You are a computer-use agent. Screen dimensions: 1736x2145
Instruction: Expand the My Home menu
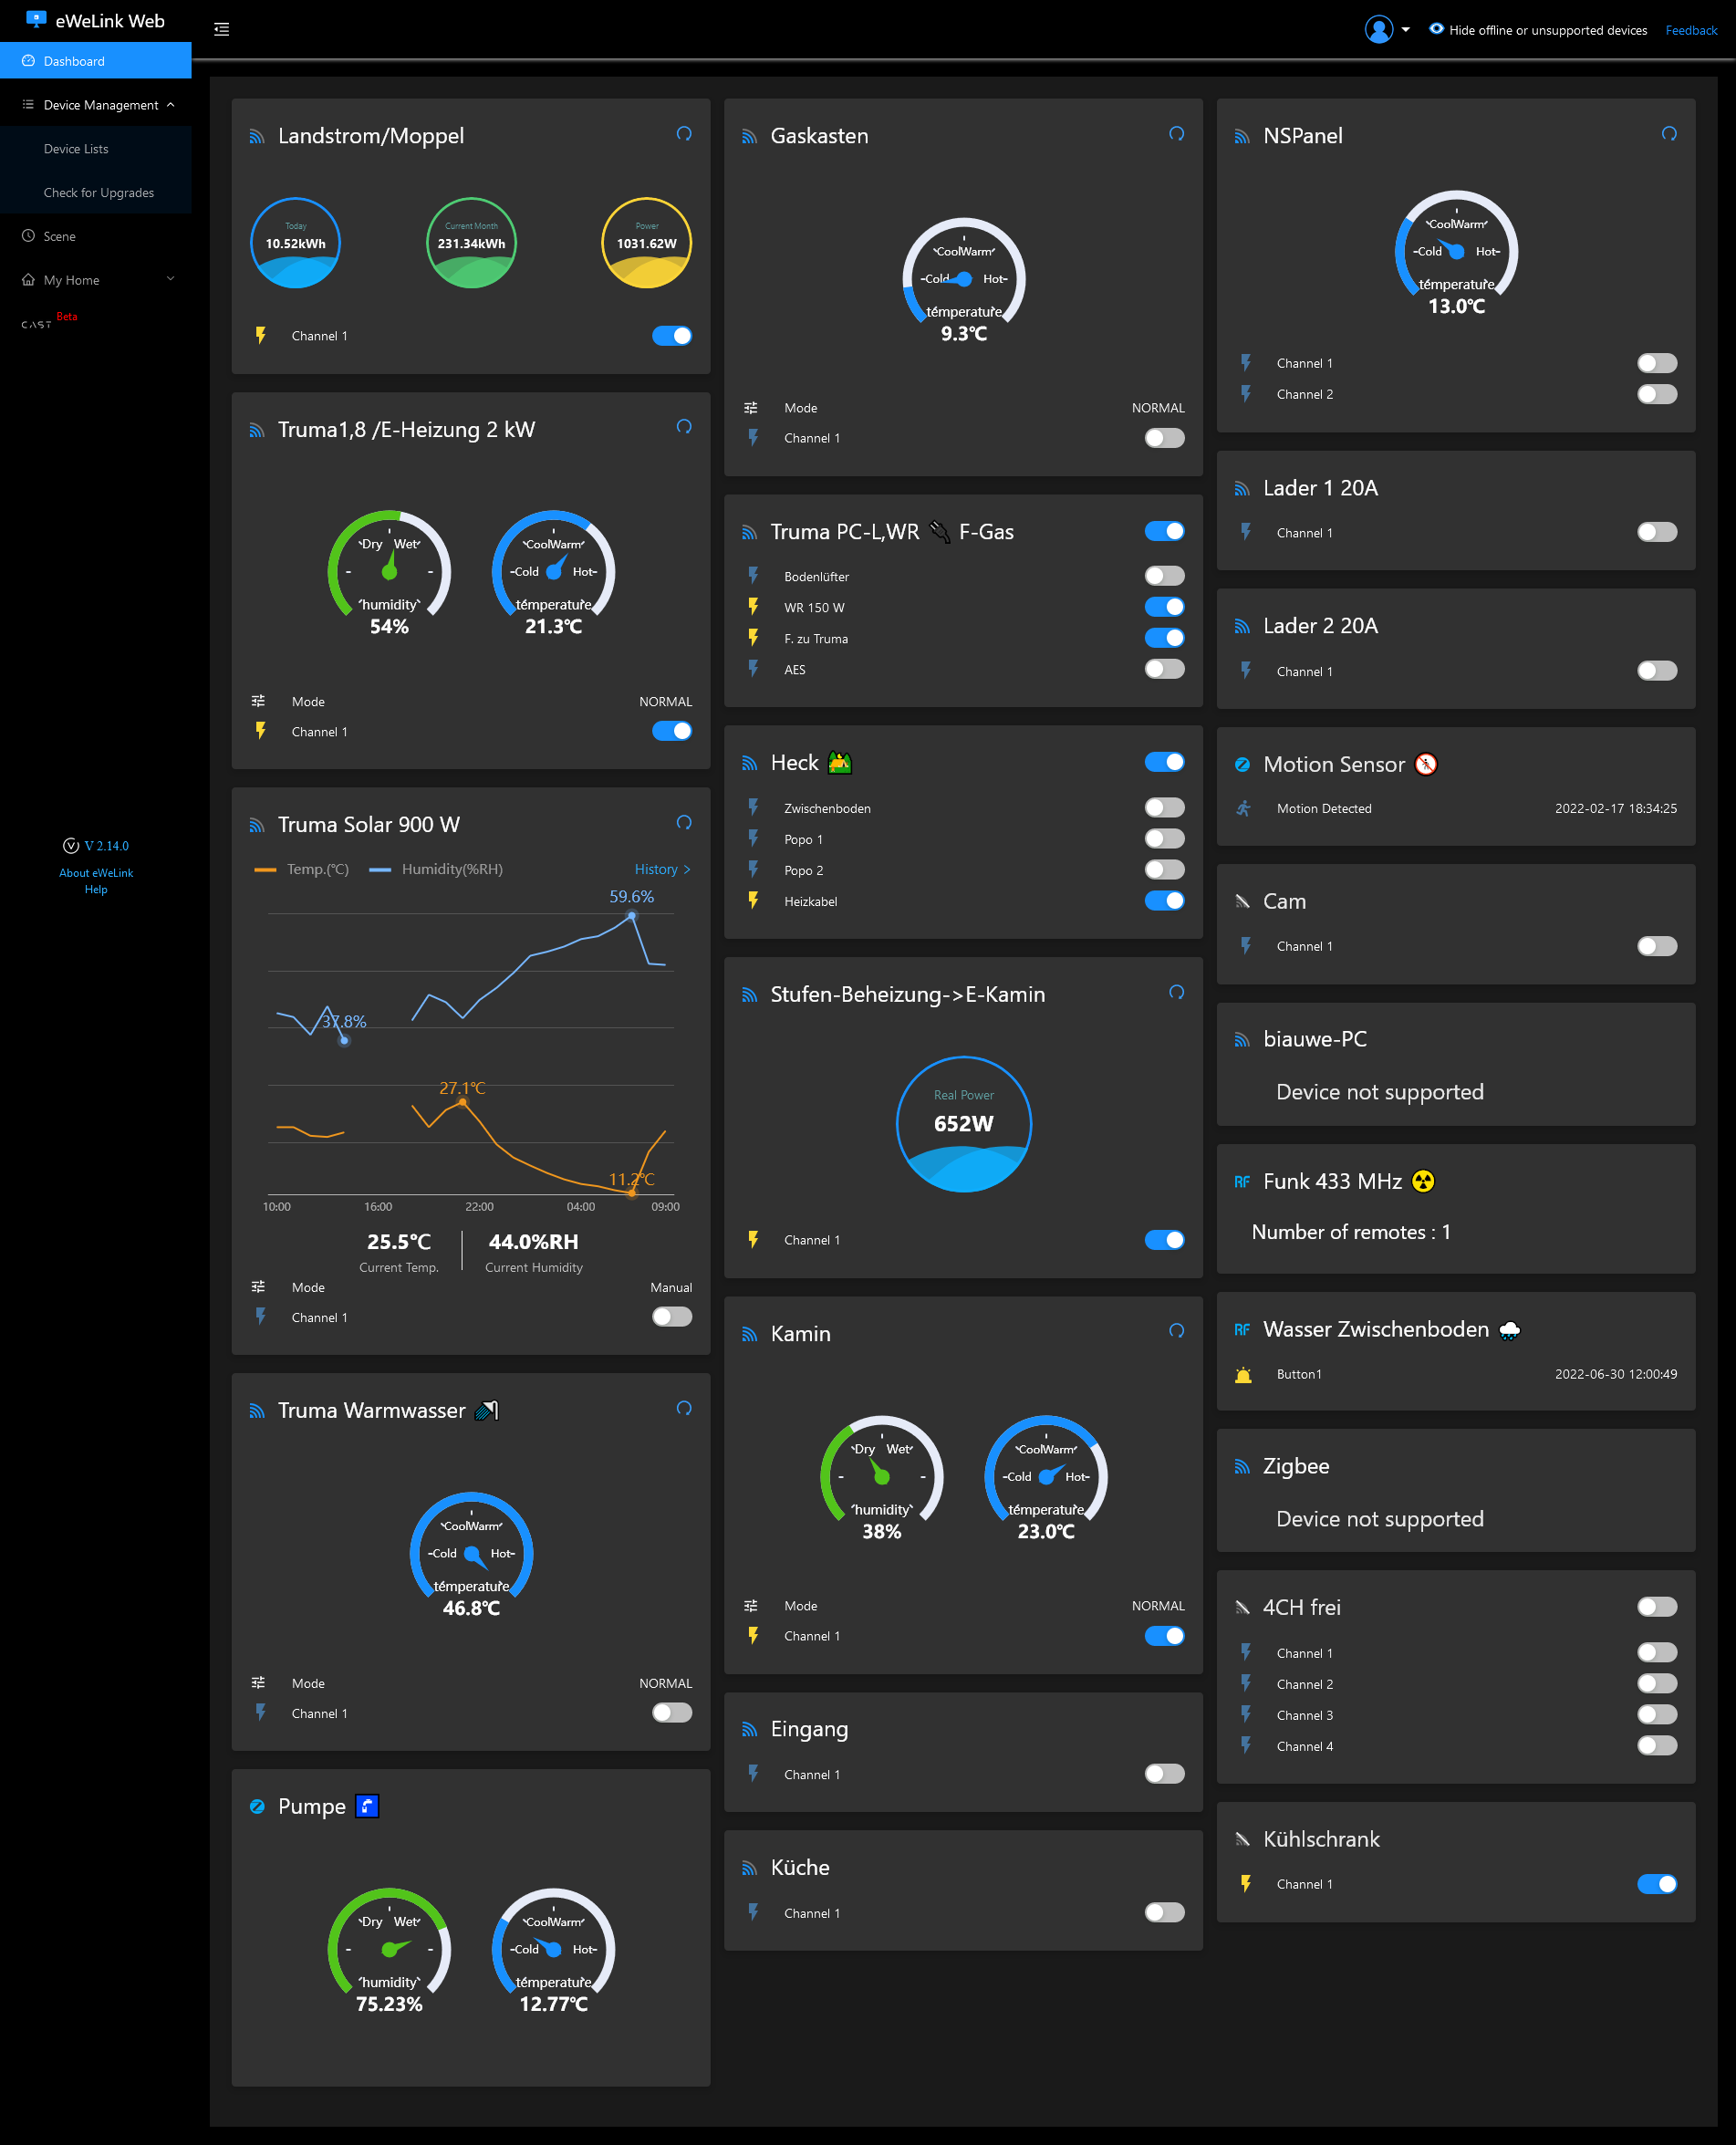(x=96, y=280)
